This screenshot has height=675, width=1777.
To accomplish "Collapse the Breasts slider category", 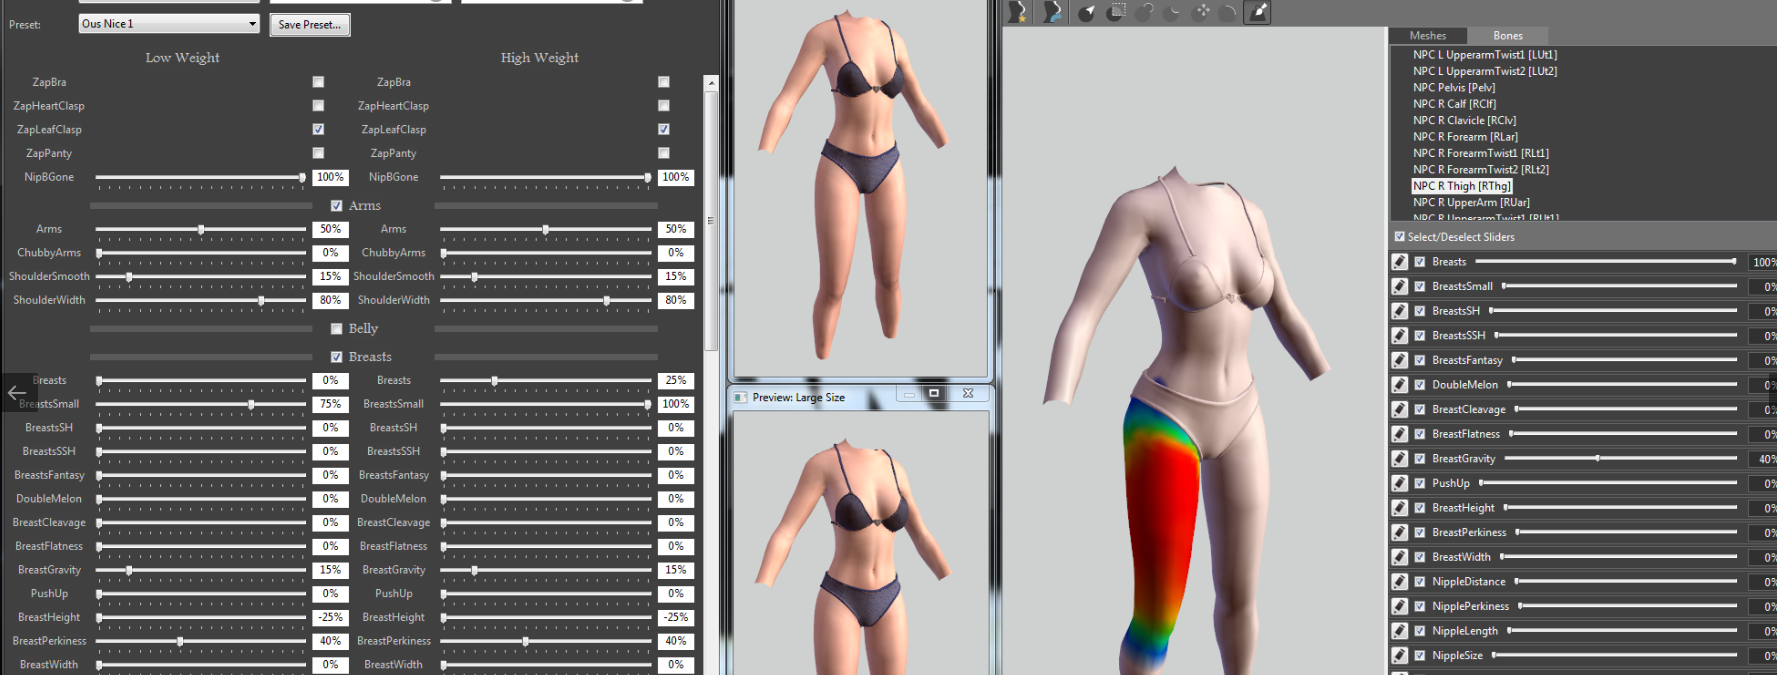I will (337, 357).
